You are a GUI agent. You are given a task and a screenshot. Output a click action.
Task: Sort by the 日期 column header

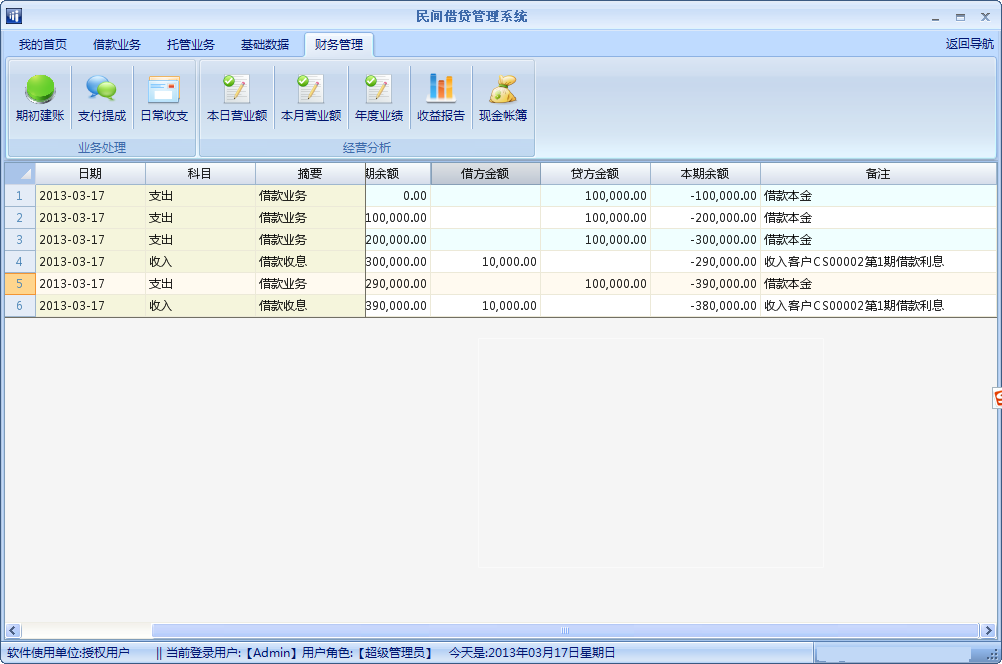coord(90,174)
